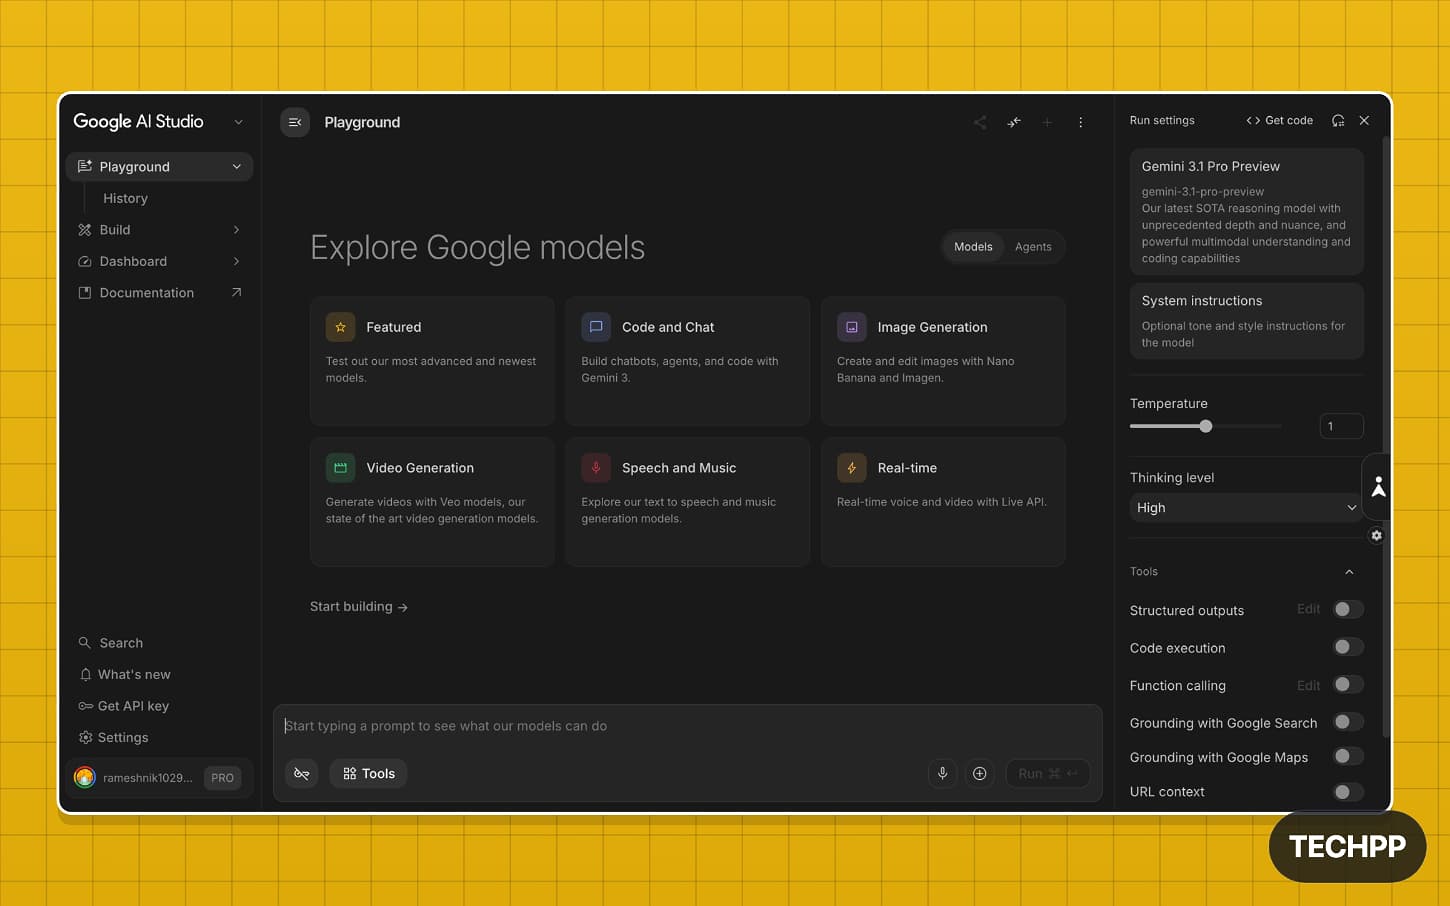Toggle the Structured outputs switch
The image size is (1450, 906).
[x=1348, y=609]
